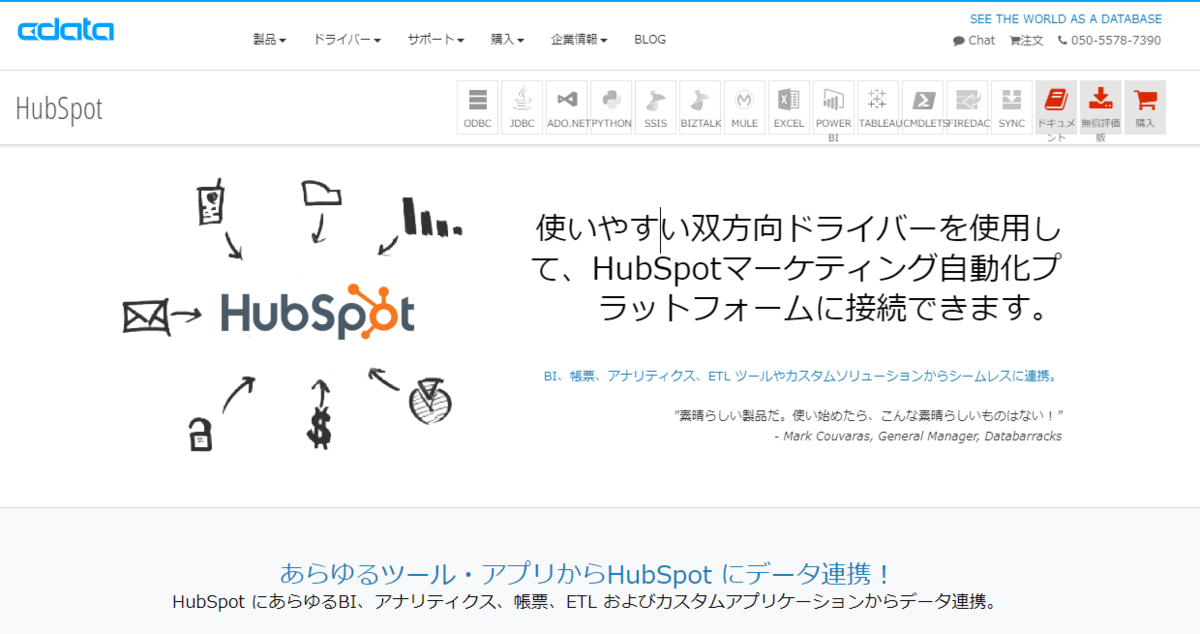The width and height of the screenshot is (1200, 634).
Task: Open the Sync tool icon
Action: (1011, 107)
